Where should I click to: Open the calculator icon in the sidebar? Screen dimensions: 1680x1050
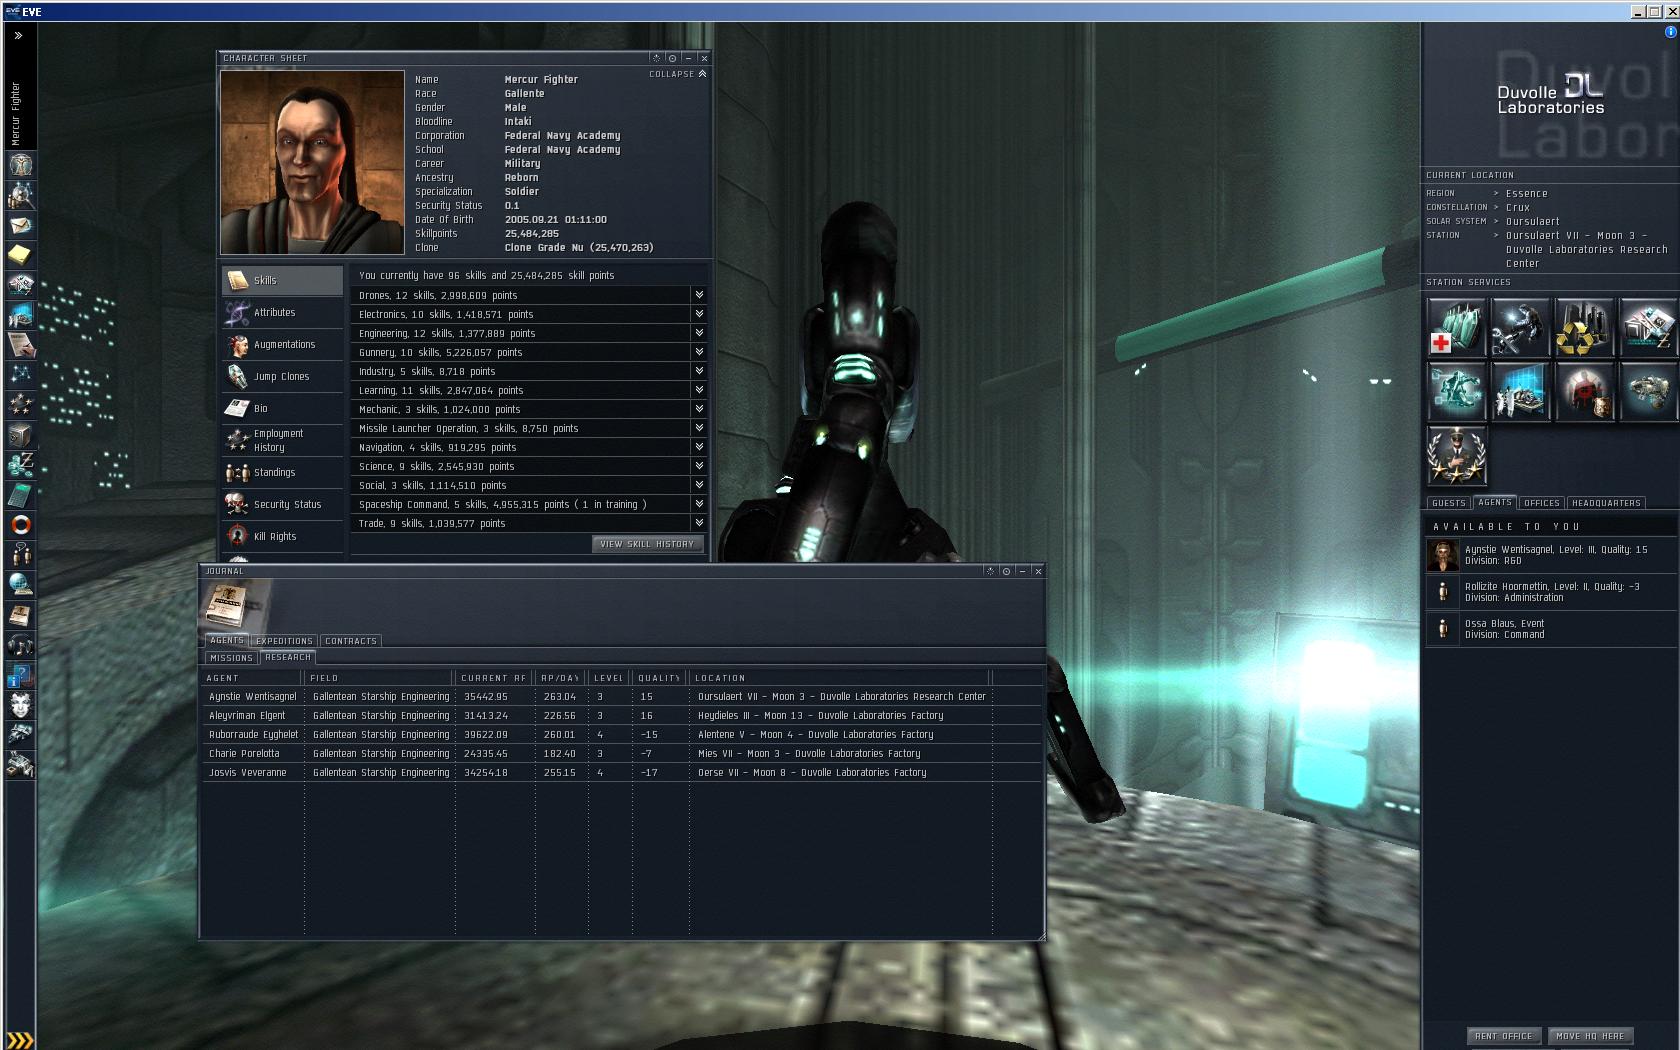point(21,495)
